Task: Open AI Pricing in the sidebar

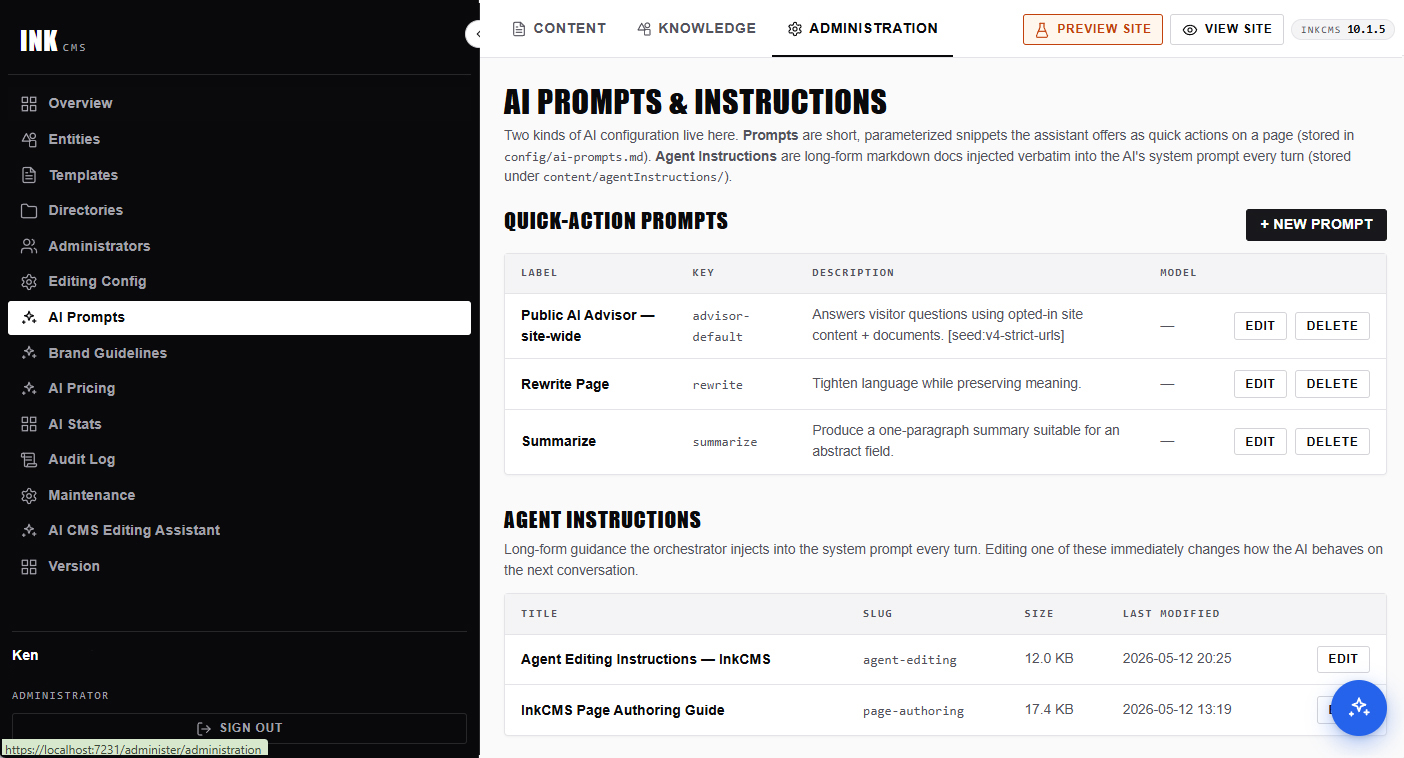Action: pos(239,388)
